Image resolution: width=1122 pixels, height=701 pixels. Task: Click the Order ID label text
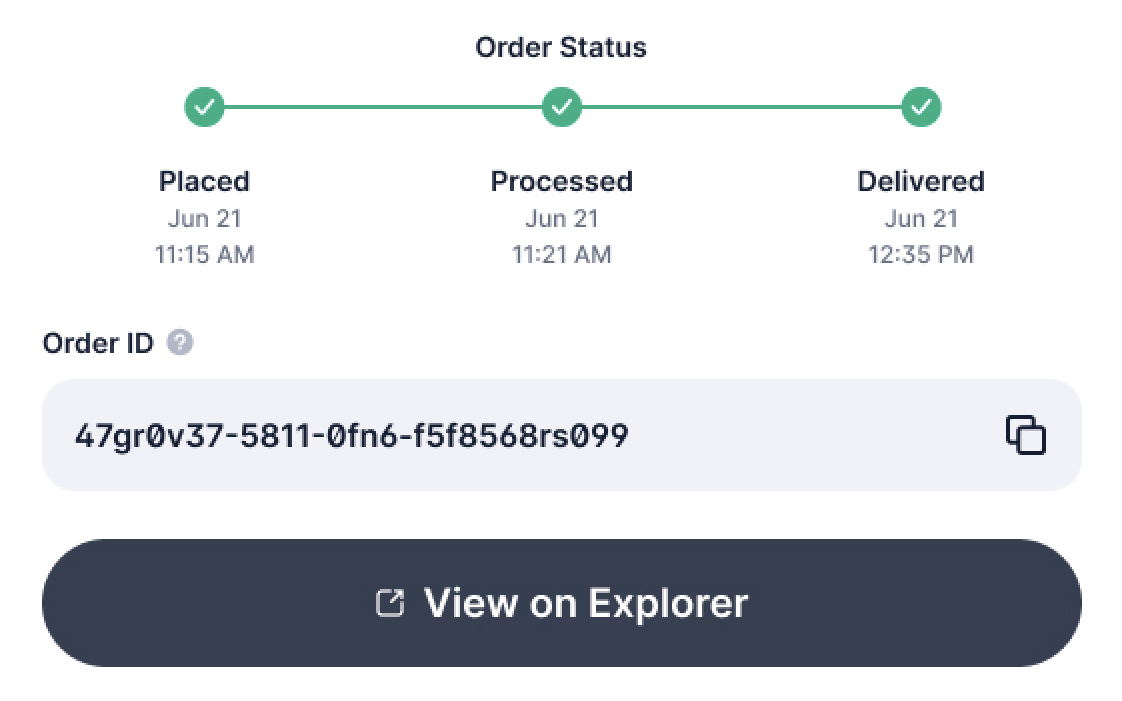[x=98, y=343]
